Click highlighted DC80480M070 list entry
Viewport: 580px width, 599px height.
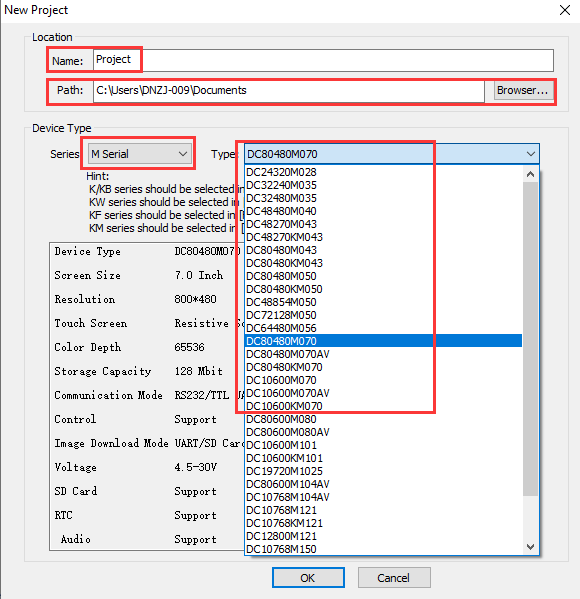point(383,341)
